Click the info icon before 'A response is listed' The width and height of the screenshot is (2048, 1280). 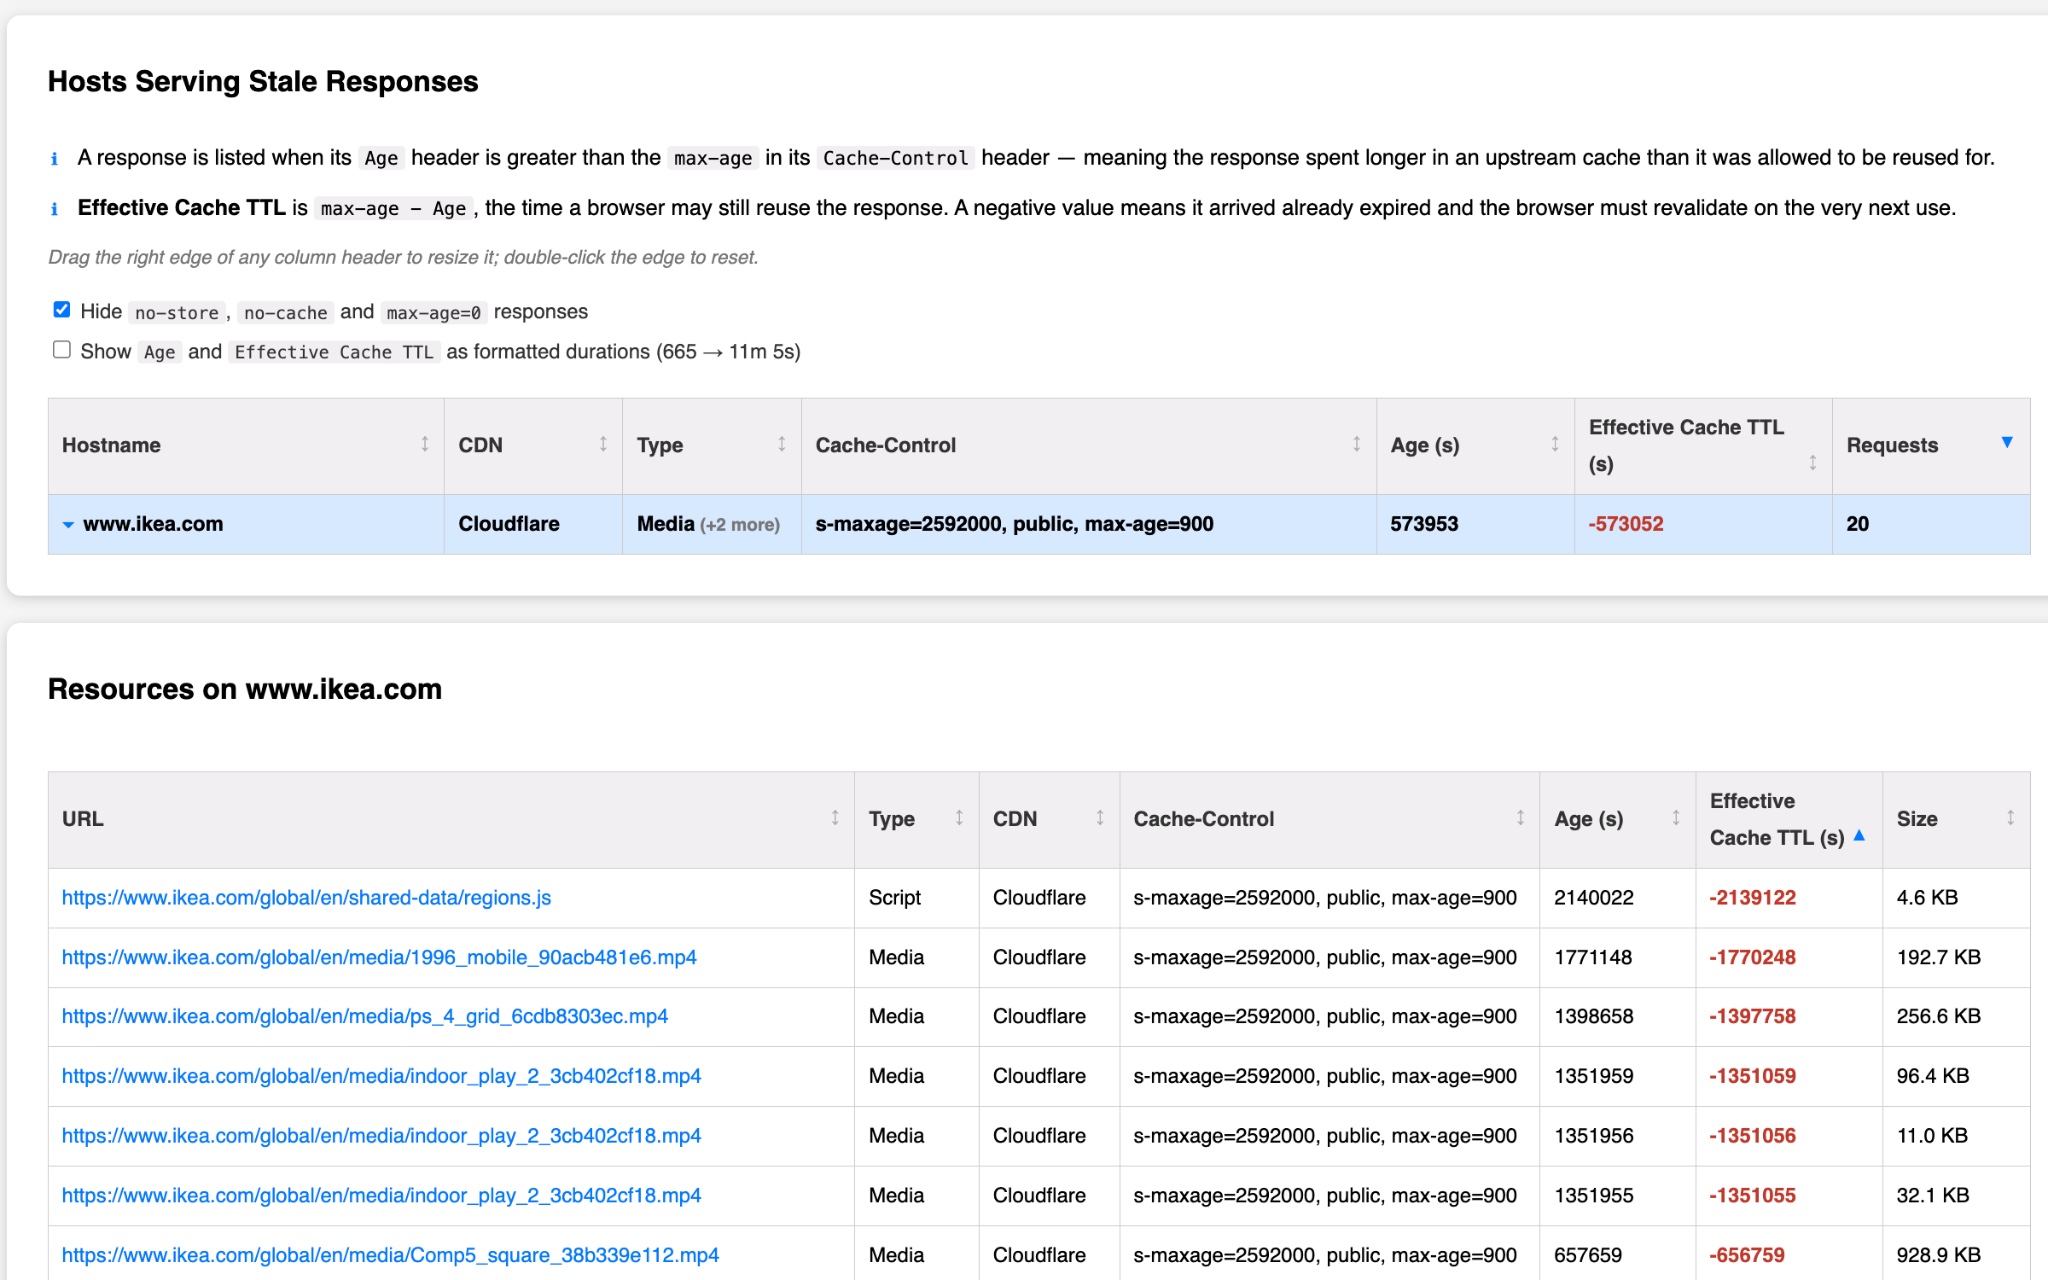[x=54, y=159]
